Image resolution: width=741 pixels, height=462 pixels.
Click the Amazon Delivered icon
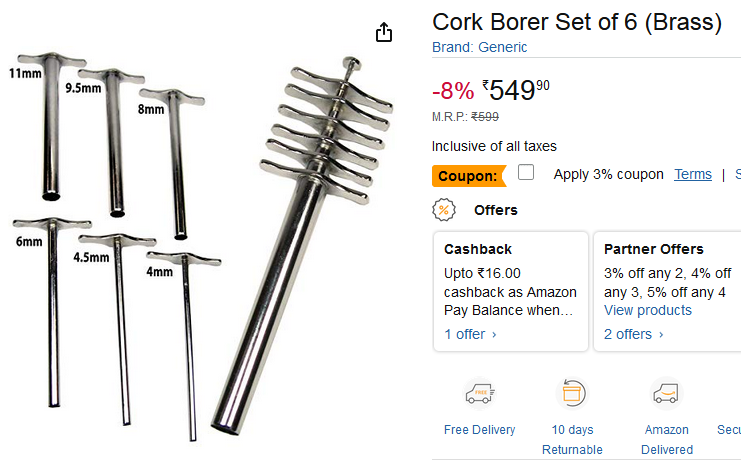[x=666, y=394]
